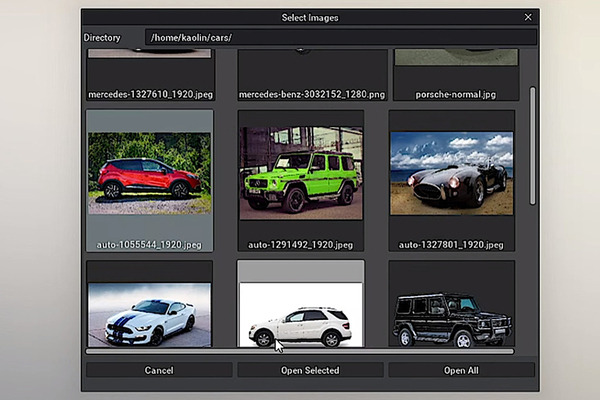Click the horizontal scrollbar below the thumbnails
This screenshot has height=400, width=600.
(300, 351)
